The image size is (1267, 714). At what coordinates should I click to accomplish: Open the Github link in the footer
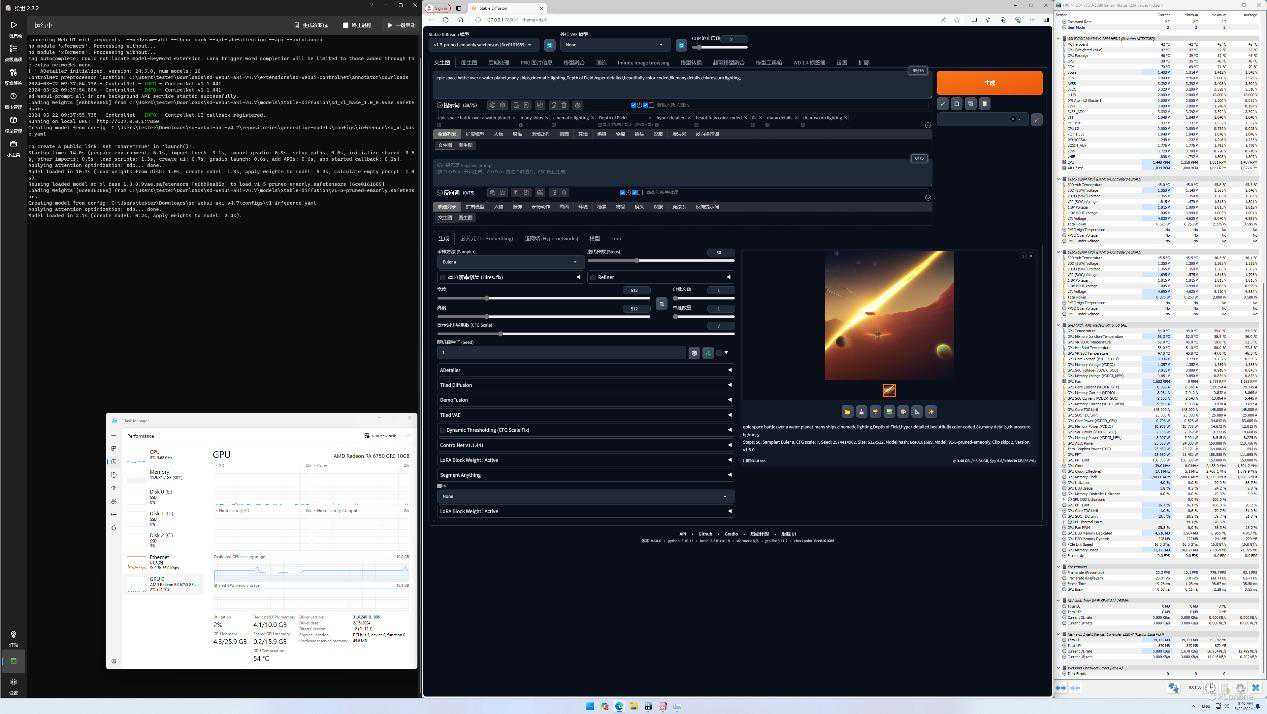coord(705,534)
